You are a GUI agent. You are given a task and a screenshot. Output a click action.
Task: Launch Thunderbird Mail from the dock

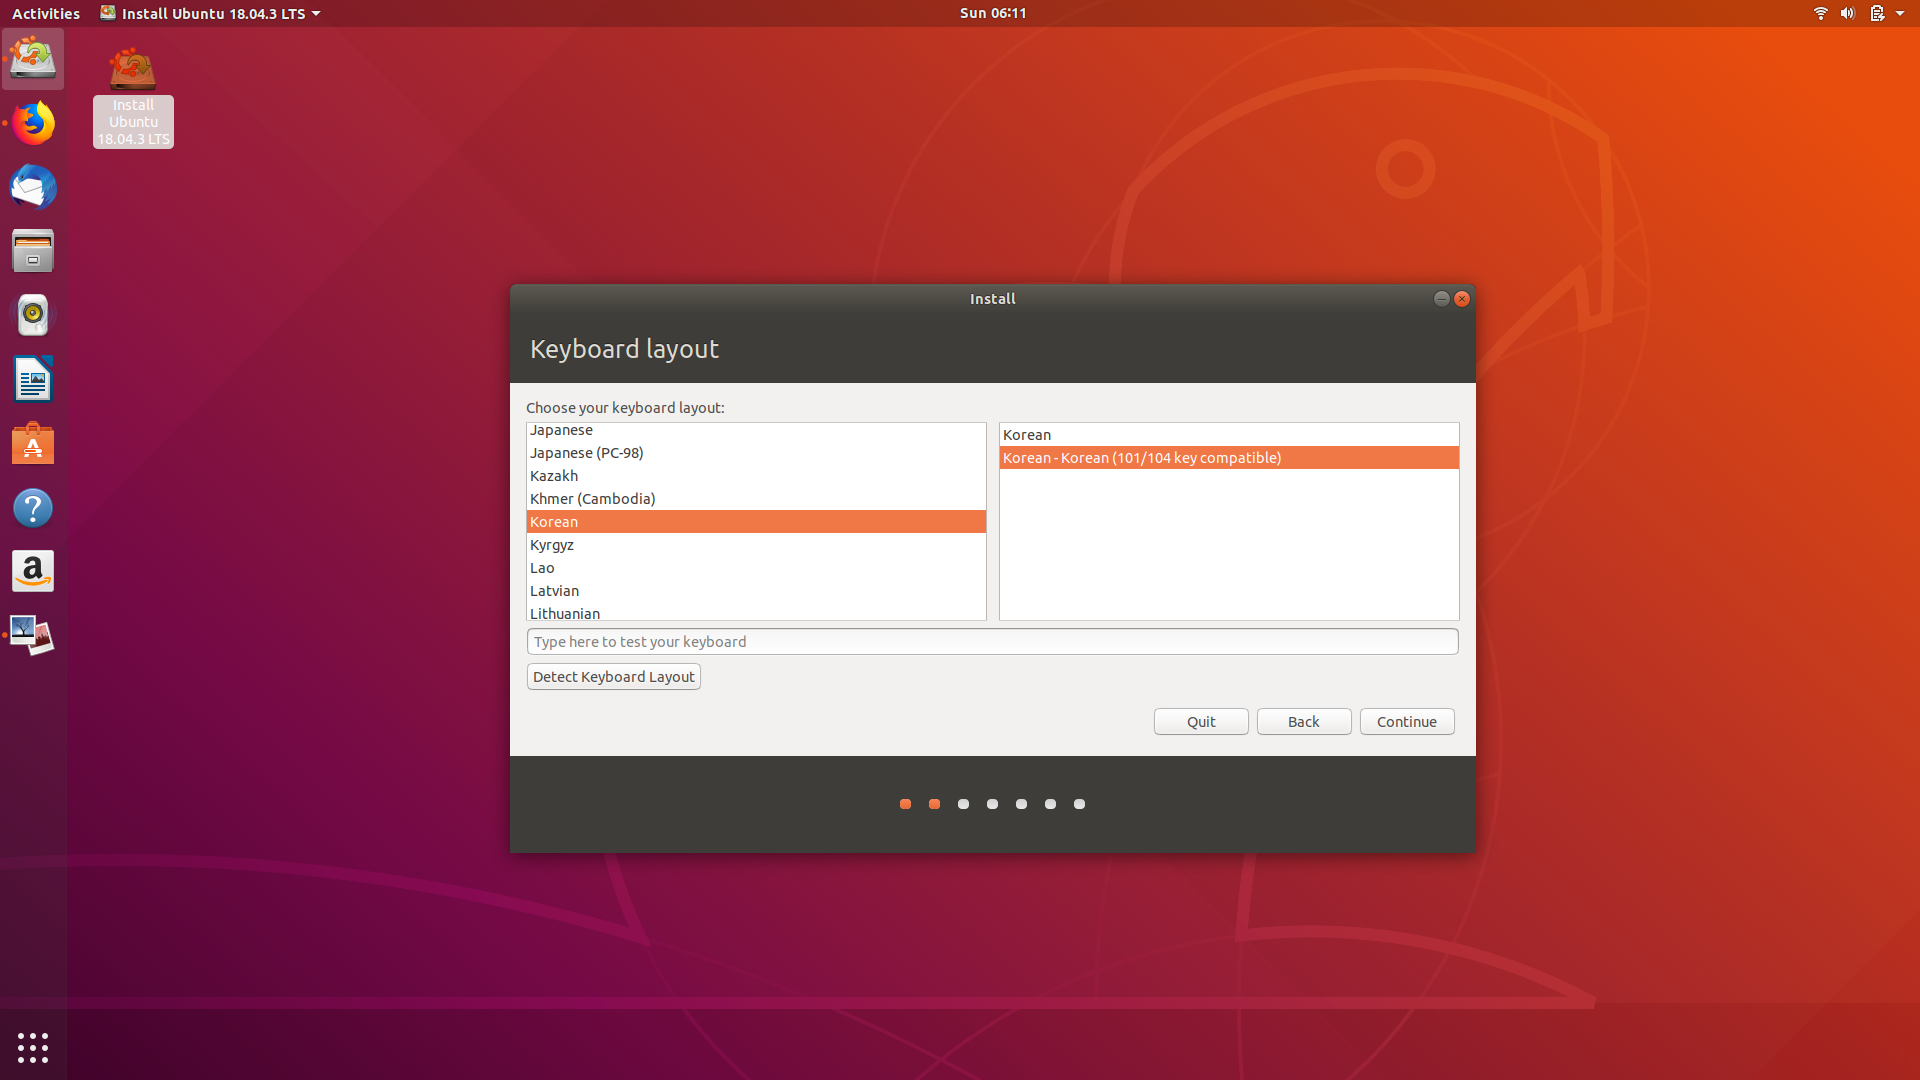(33, 187)
